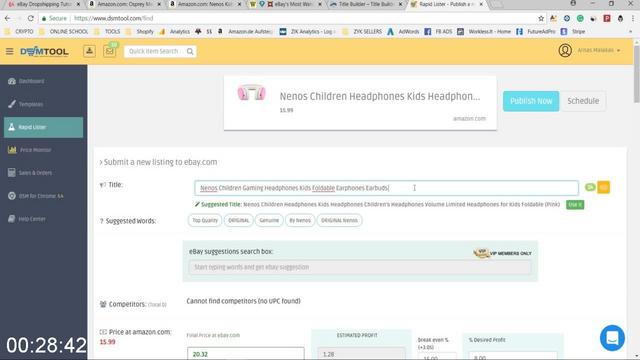Open the Chrome three-dot menu
Viewport: 640px width, 360px height.
pos(633,18)
